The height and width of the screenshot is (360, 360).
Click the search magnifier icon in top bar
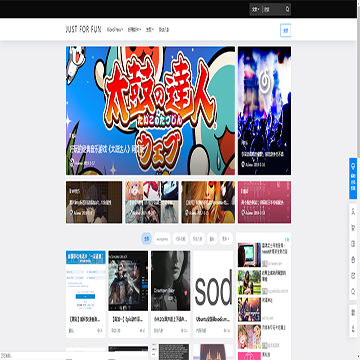pyautogui.click(x=287, y=9)
